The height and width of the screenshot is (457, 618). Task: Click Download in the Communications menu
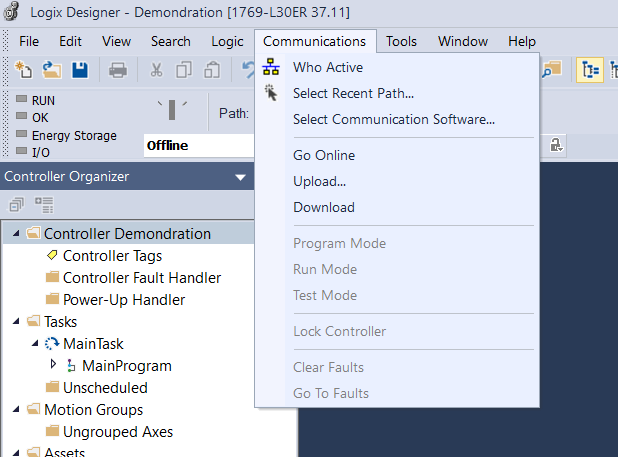(323, 207)
